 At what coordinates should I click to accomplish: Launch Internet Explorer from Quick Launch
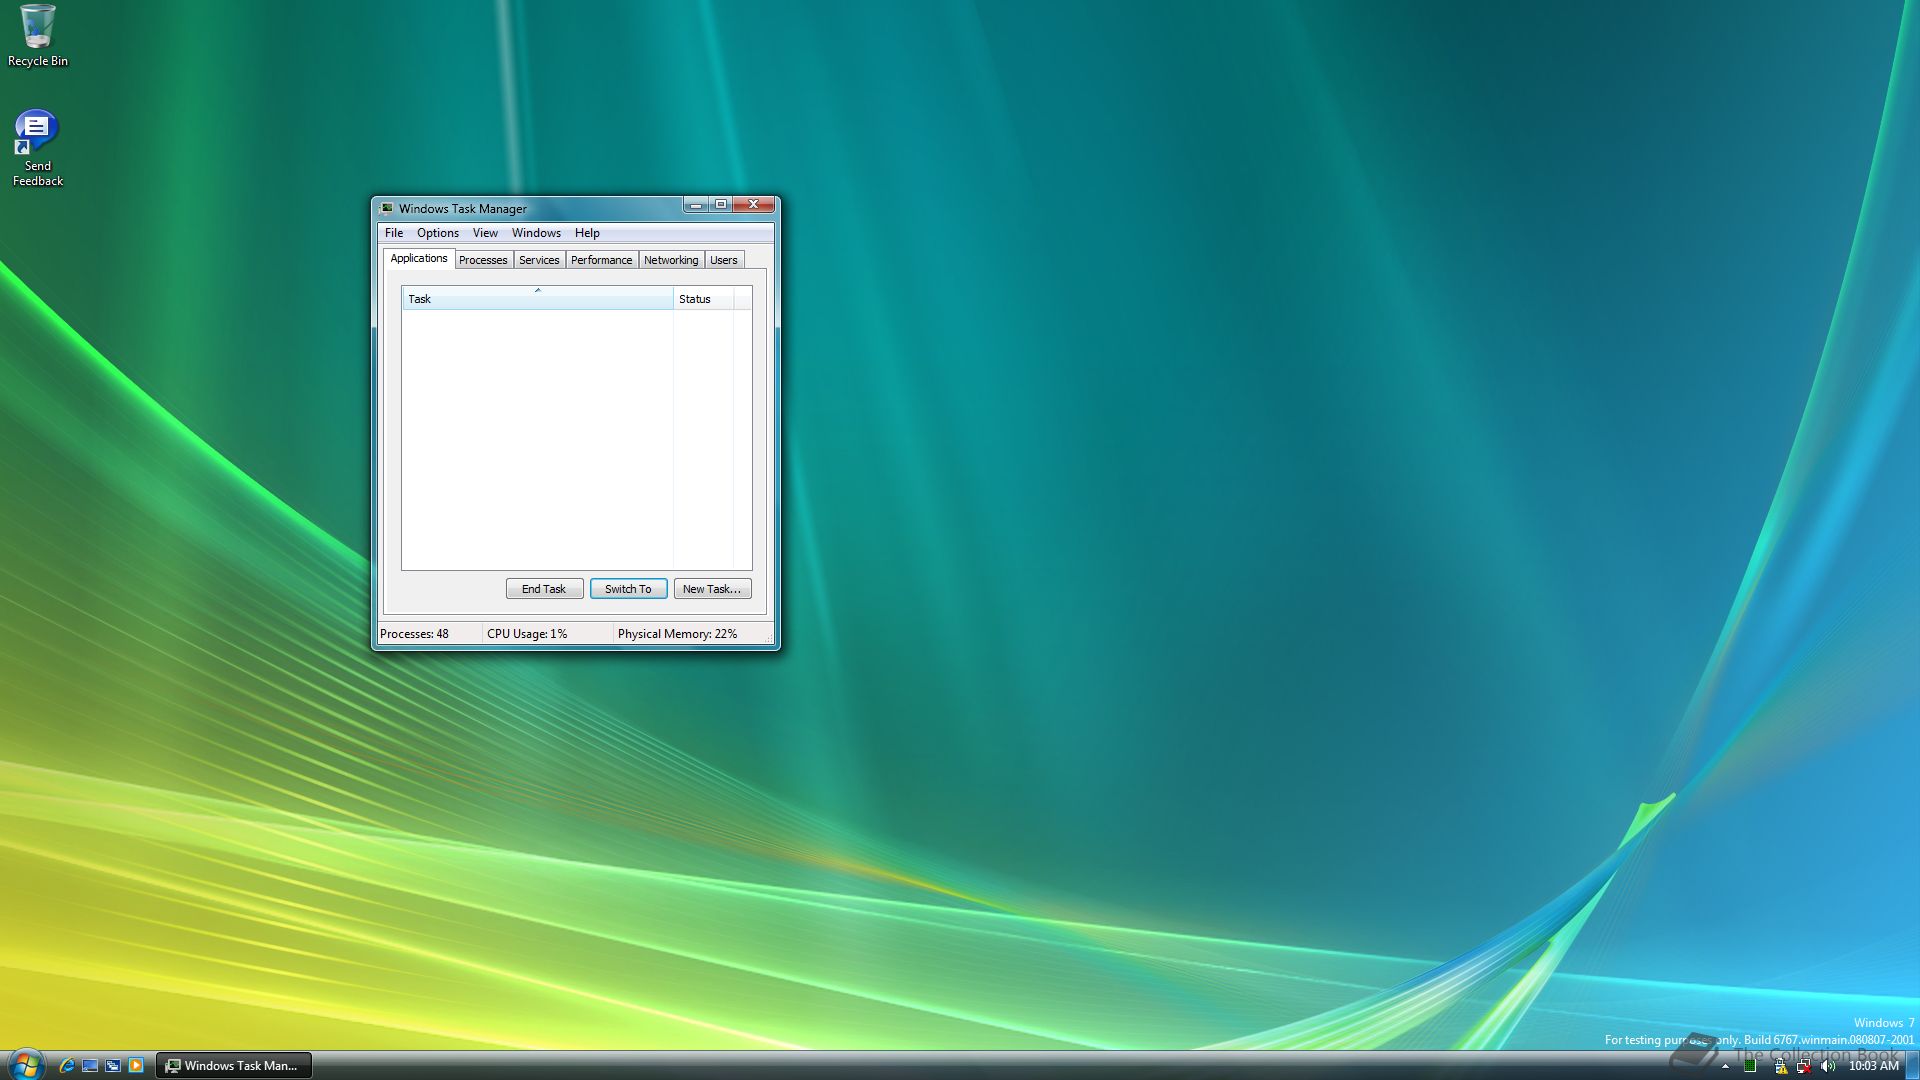[x=67, y=1065]
